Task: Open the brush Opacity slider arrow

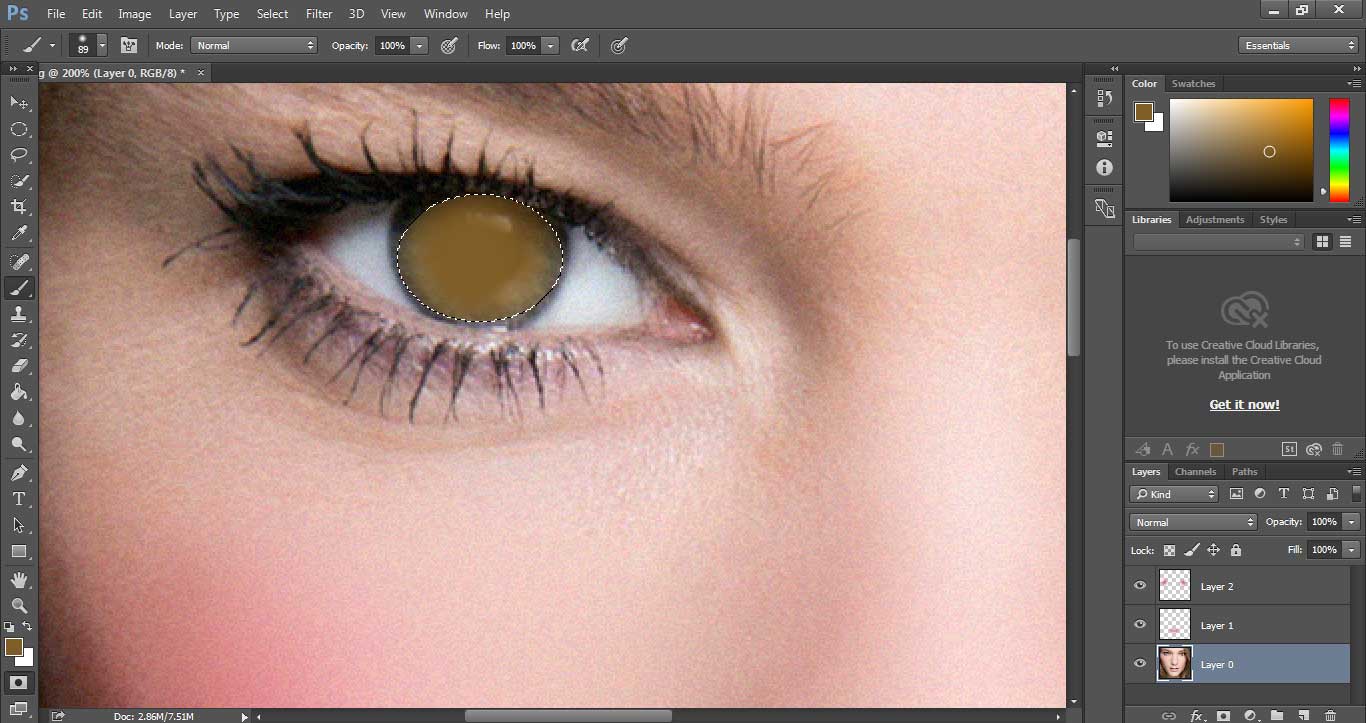Action: tap(419, 45)
